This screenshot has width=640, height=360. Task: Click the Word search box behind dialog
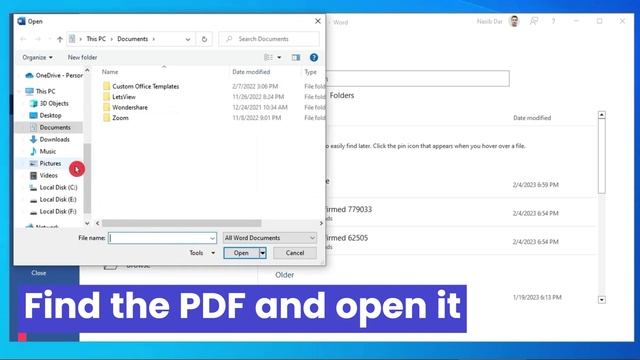point(417,78)
